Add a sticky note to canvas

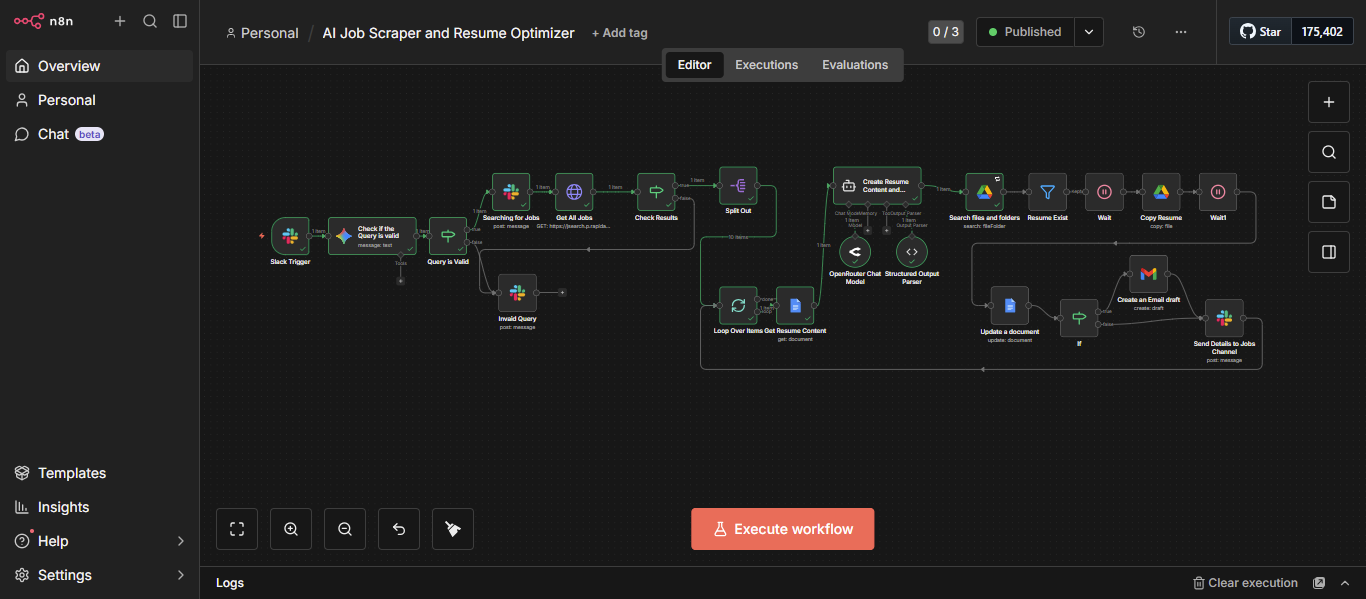1329,202
